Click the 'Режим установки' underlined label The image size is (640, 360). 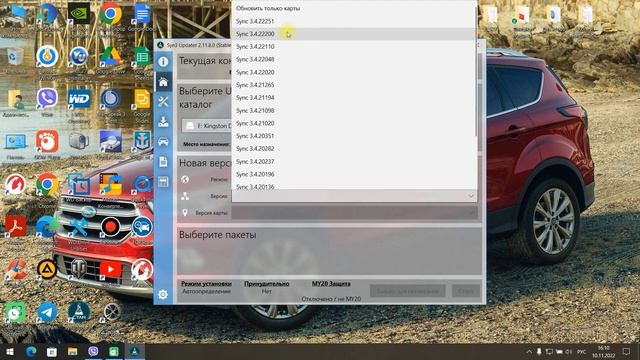206,284
